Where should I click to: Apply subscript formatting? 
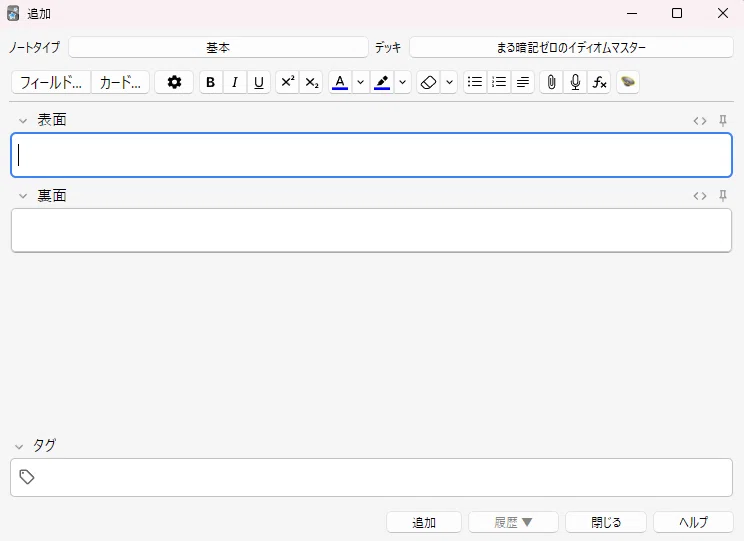311,83
